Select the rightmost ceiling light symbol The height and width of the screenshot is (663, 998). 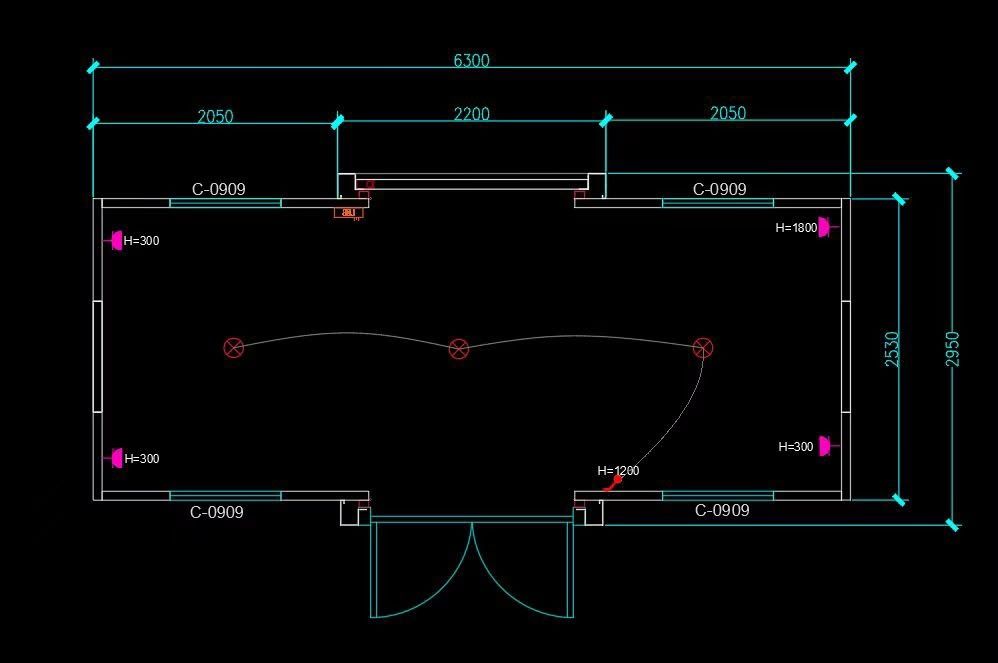click(703, 347)
